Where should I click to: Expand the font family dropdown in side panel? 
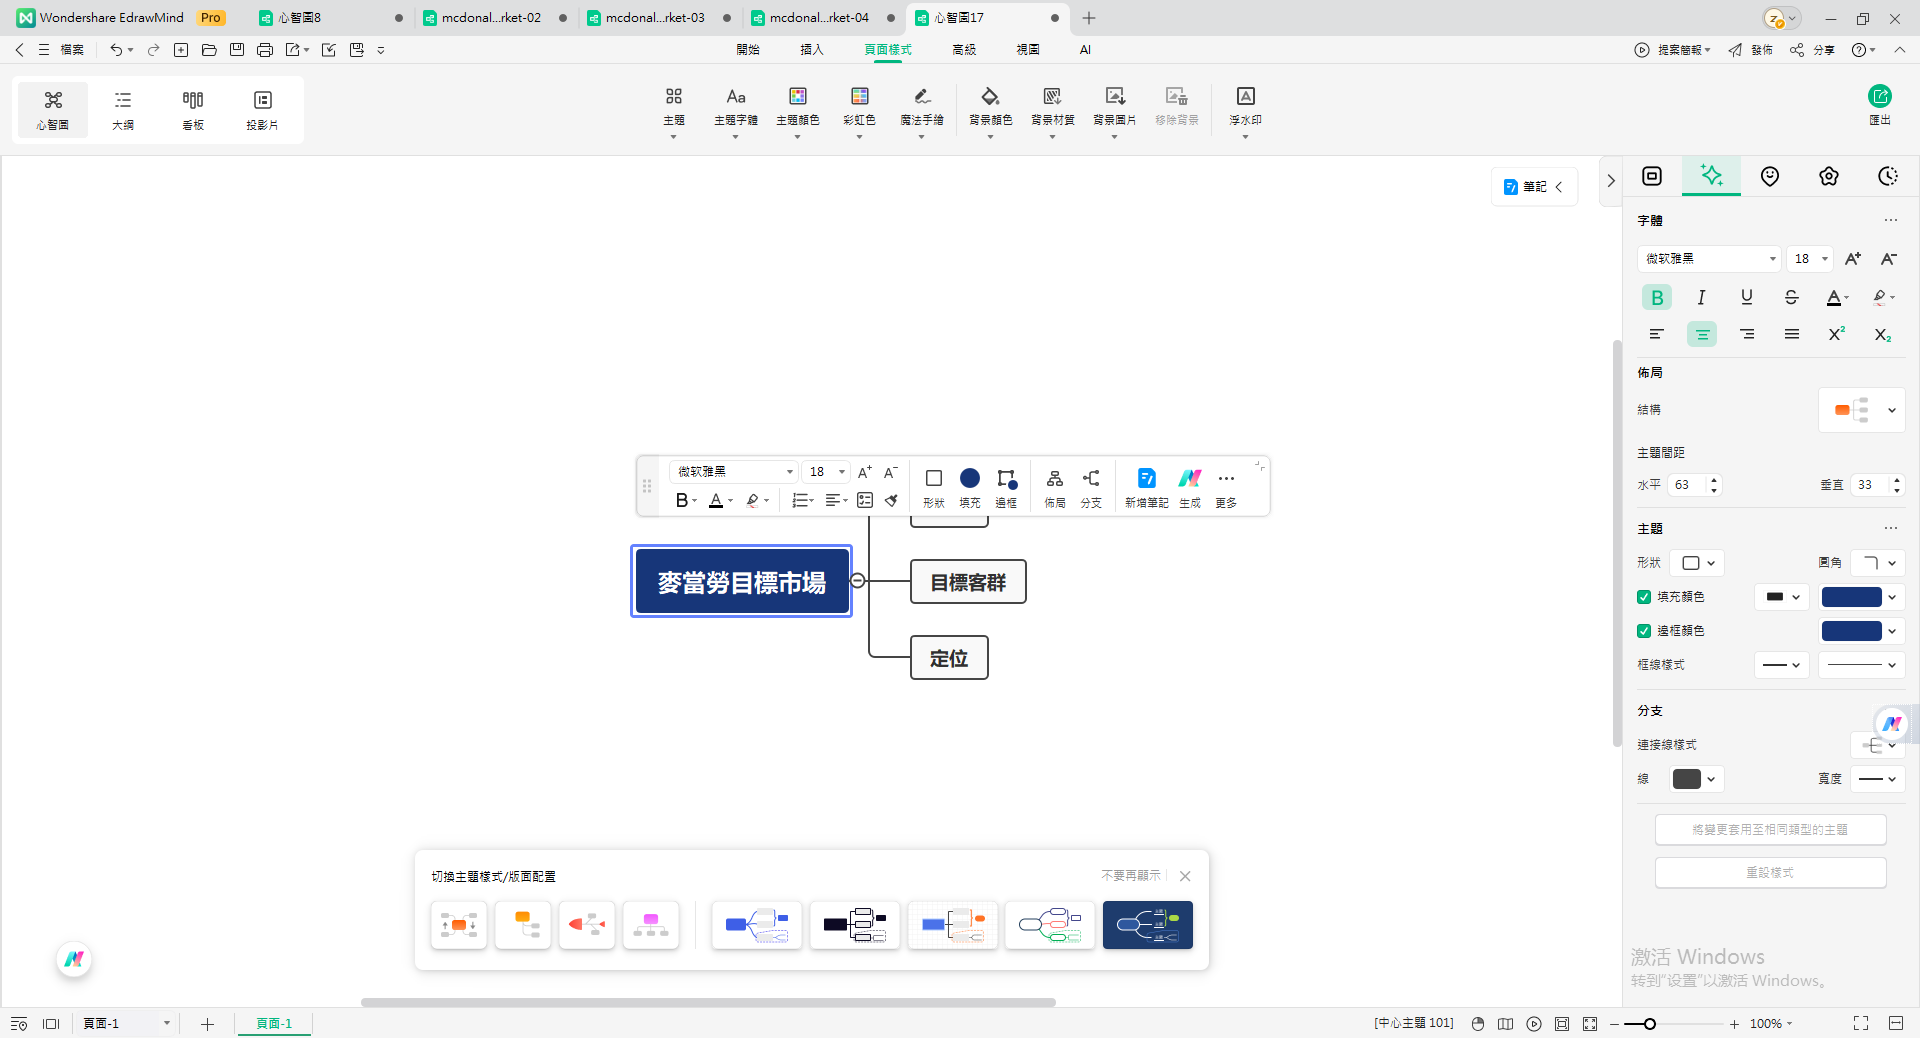[x=1709, y=259]
